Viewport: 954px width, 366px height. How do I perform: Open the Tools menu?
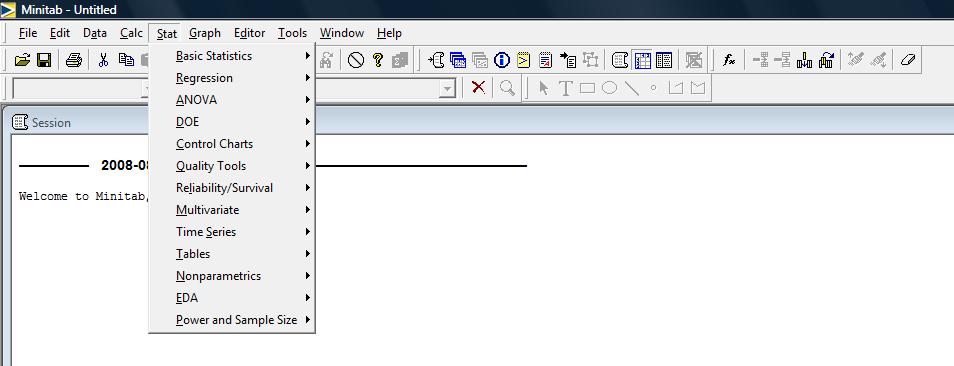pyautogui.click(x=293, y=33)
